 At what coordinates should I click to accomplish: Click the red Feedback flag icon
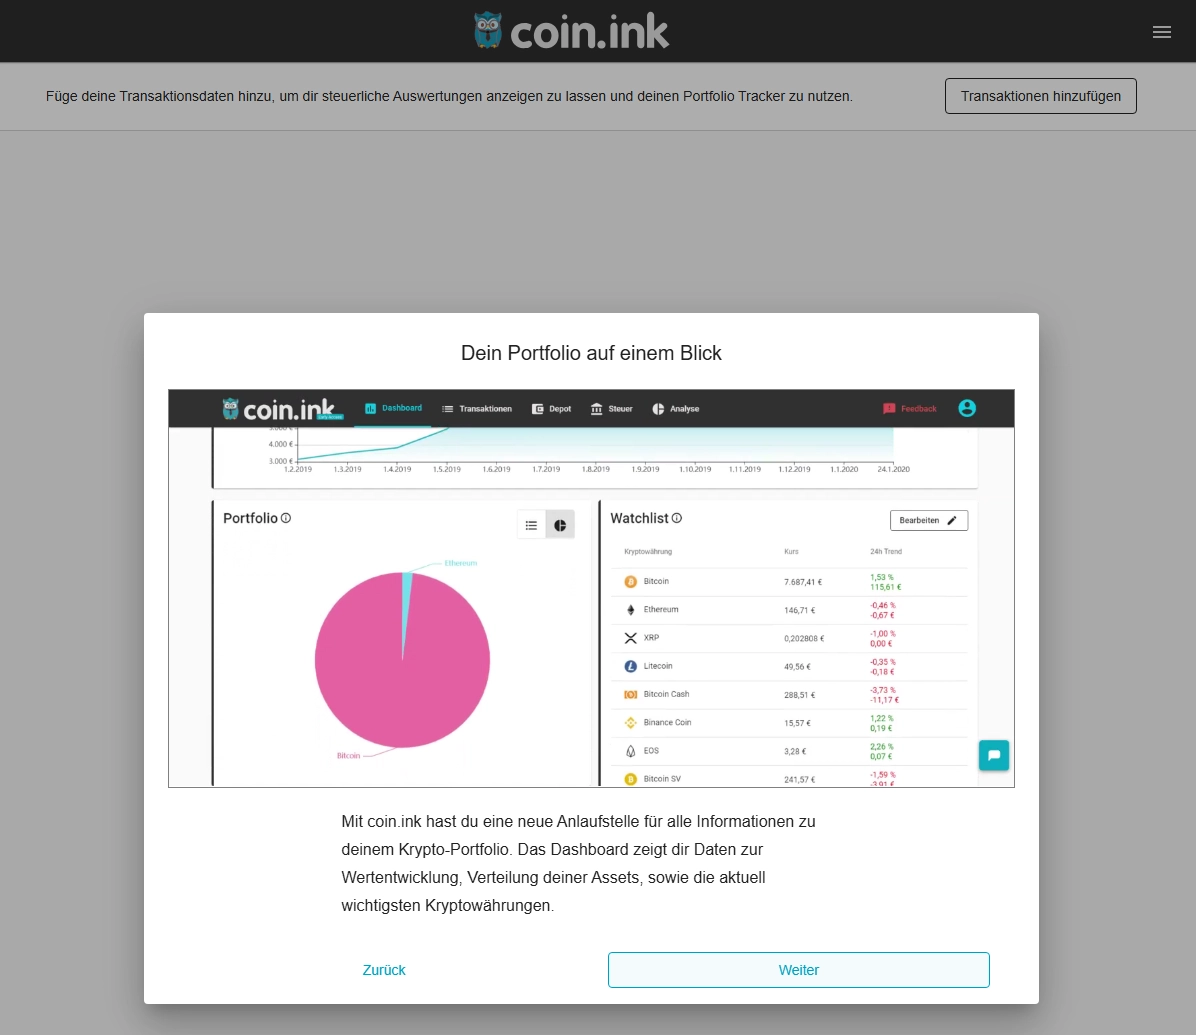point(889,409)
